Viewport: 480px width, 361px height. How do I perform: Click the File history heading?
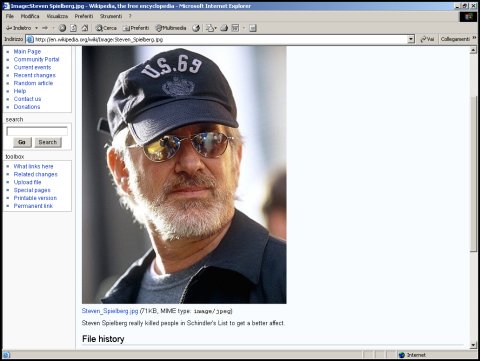(x=103, y=339)
